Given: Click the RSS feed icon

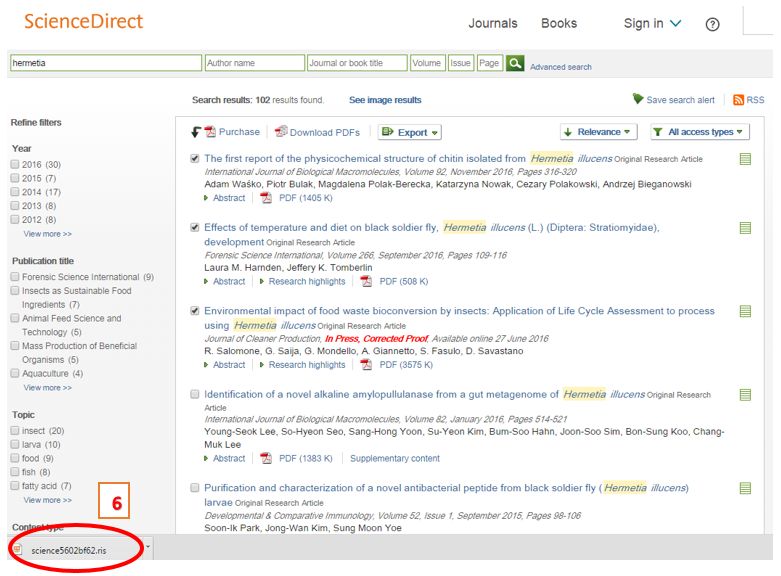Looking at the screenshot, I should click(738, 100).
